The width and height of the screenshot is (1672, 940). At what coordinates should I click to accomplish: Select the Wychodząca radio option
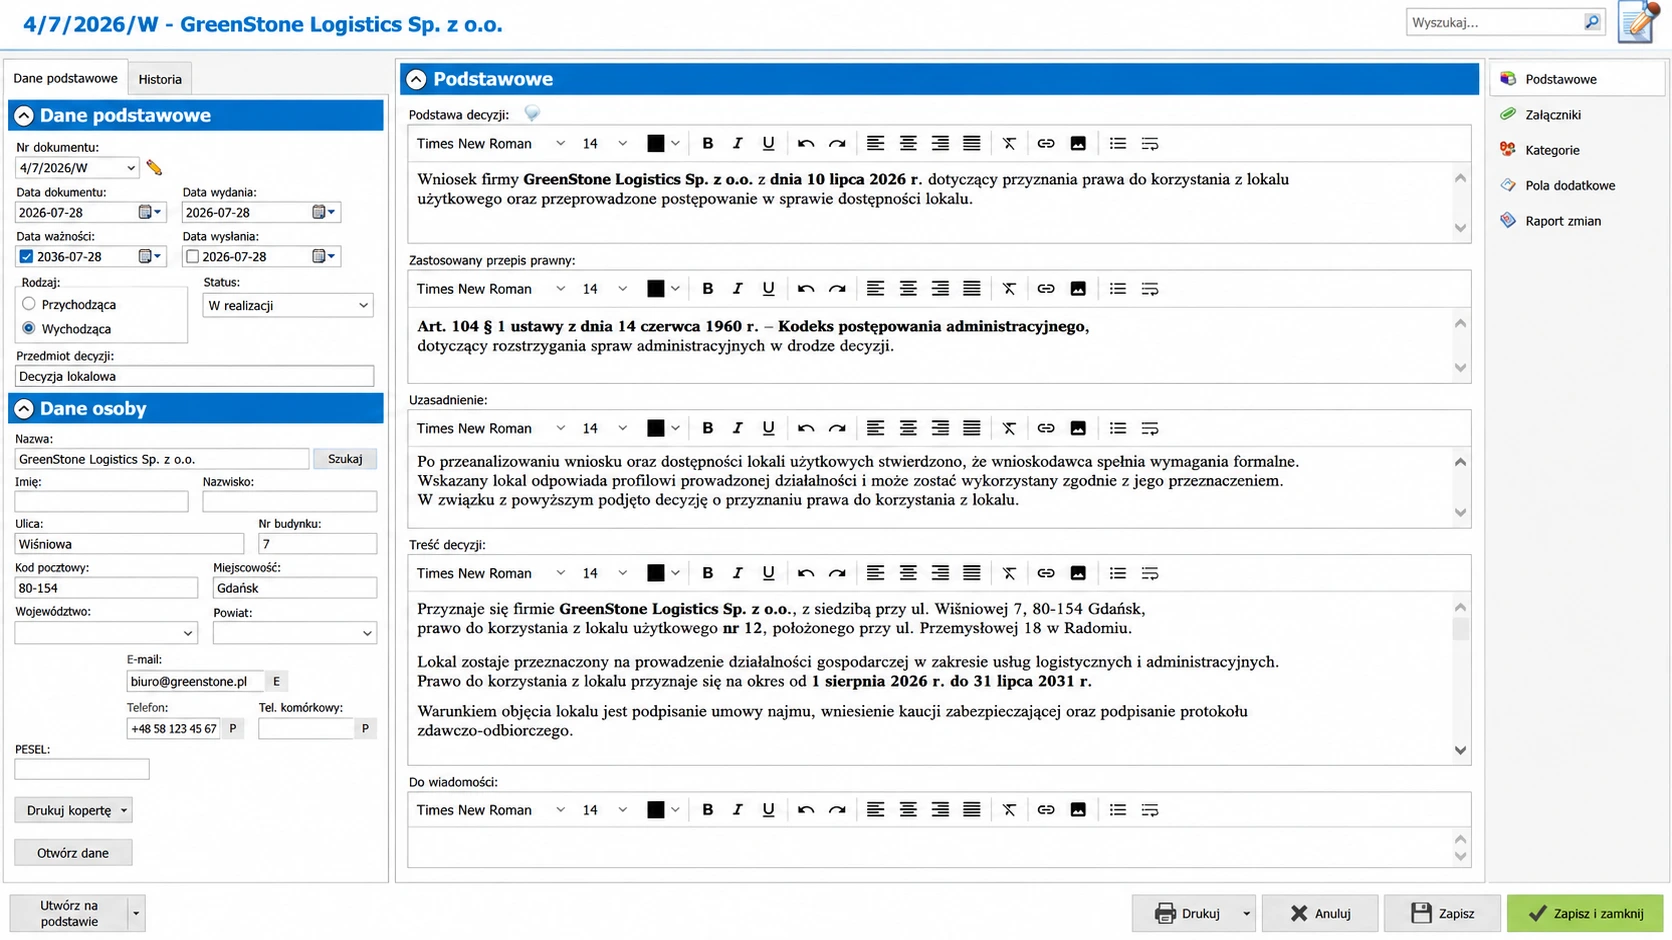coord(29,328)
